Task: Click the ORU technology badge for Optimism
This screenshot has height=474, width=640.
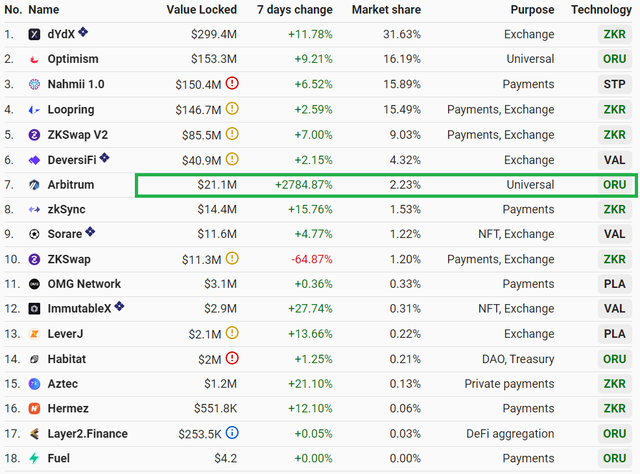Action: (615, 59)
